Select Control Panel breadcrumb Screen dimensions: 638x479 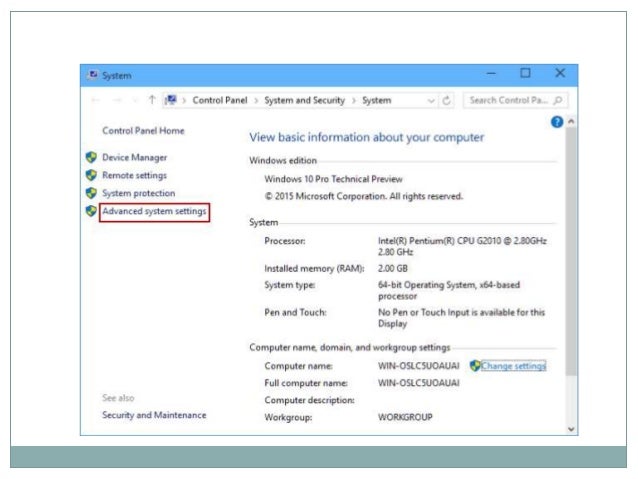click(220, 100)
